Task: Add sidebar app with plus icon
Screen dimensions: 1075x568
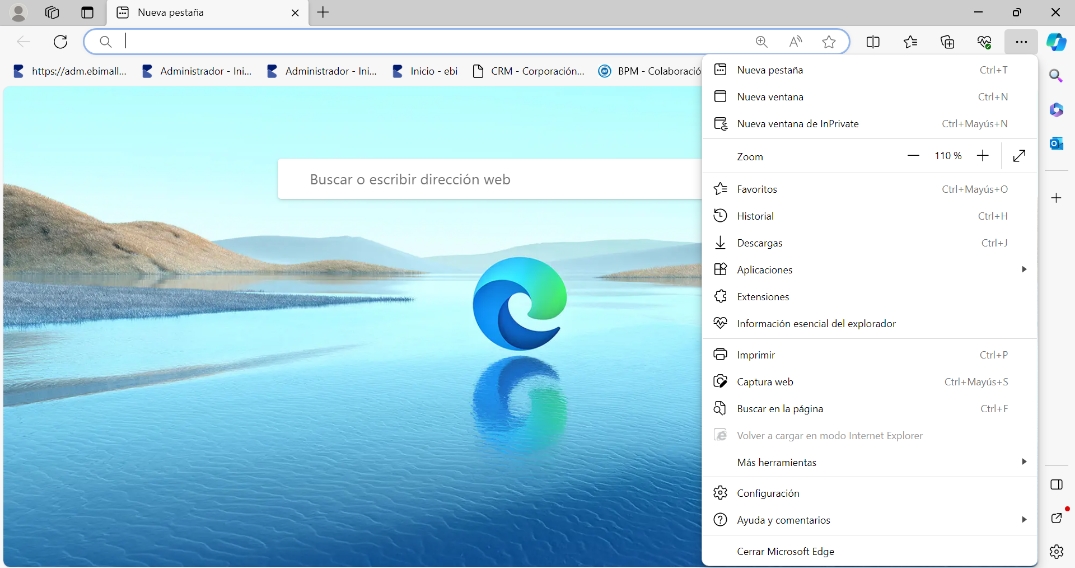Action: coord(1056,198)
